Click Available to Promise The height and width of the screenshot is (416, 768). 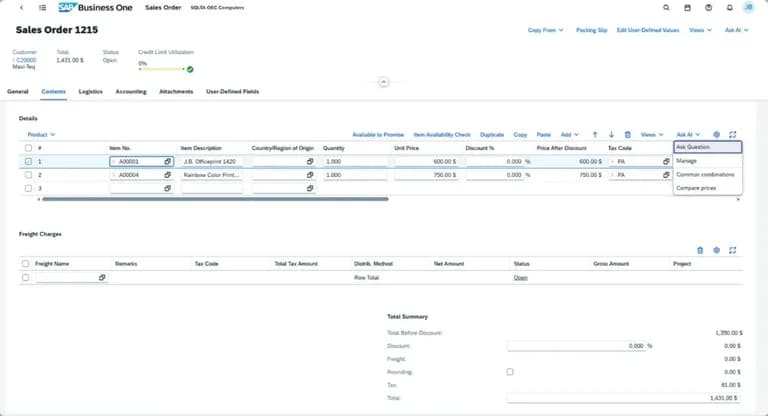point(378,134)
